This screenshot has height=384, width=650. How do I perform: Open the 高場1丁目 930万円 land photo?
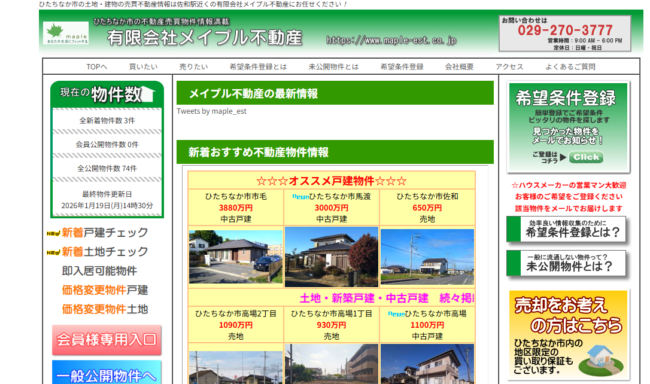[x=331, y=364]
